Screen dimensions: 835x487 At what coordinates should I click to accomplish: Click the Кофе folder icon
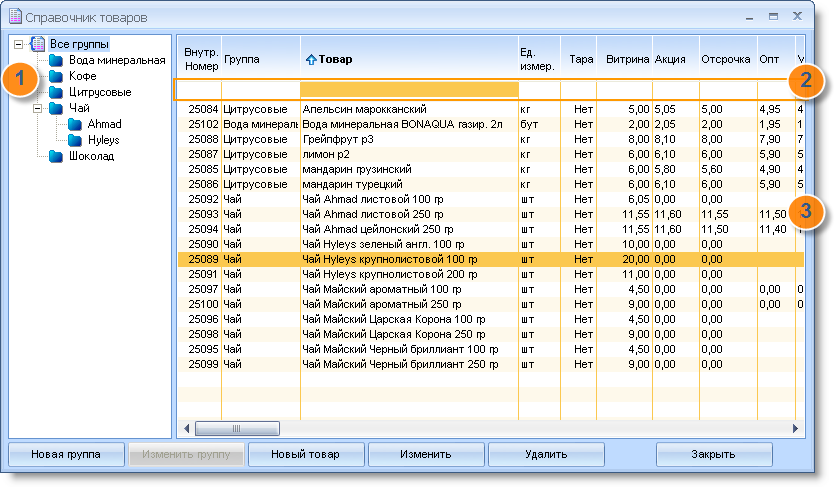(x=56, y=76)
